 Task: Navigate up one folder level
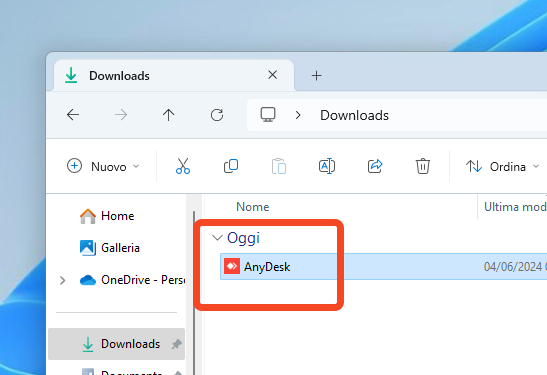(168, 115)
